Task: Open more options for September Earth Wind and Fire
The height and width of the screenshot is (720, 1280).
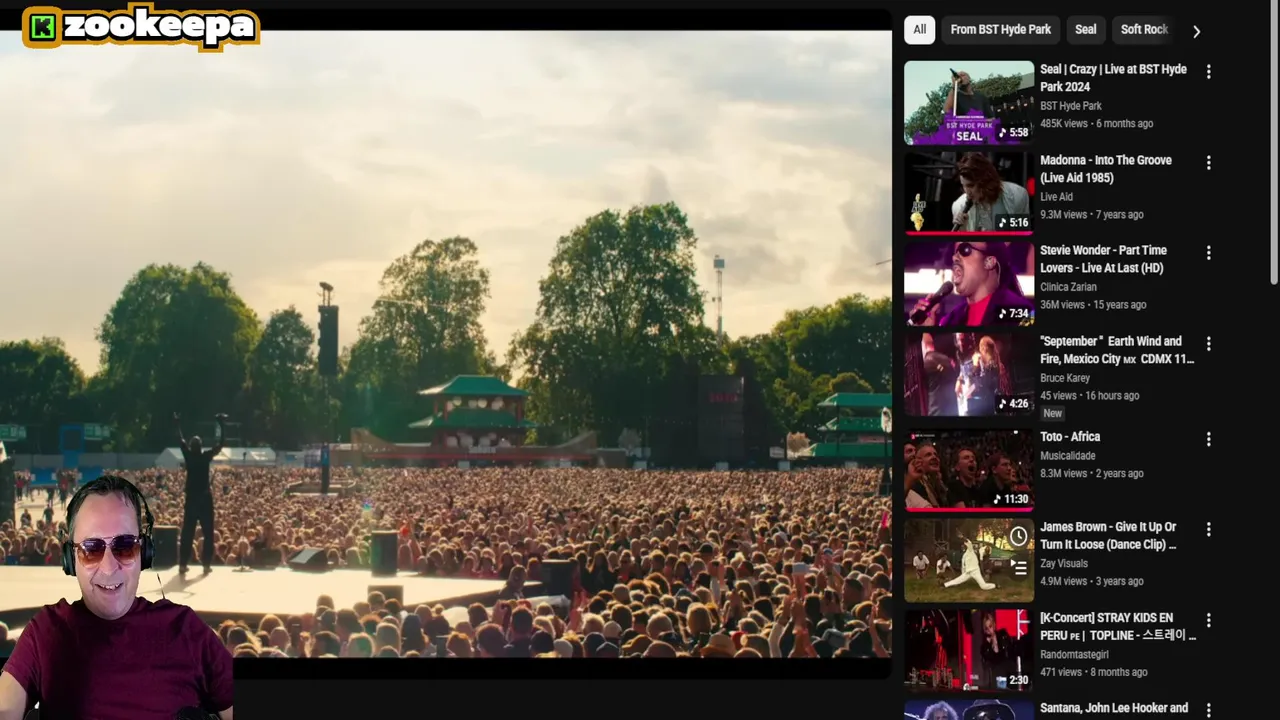Action: (x=1208, y=344)
